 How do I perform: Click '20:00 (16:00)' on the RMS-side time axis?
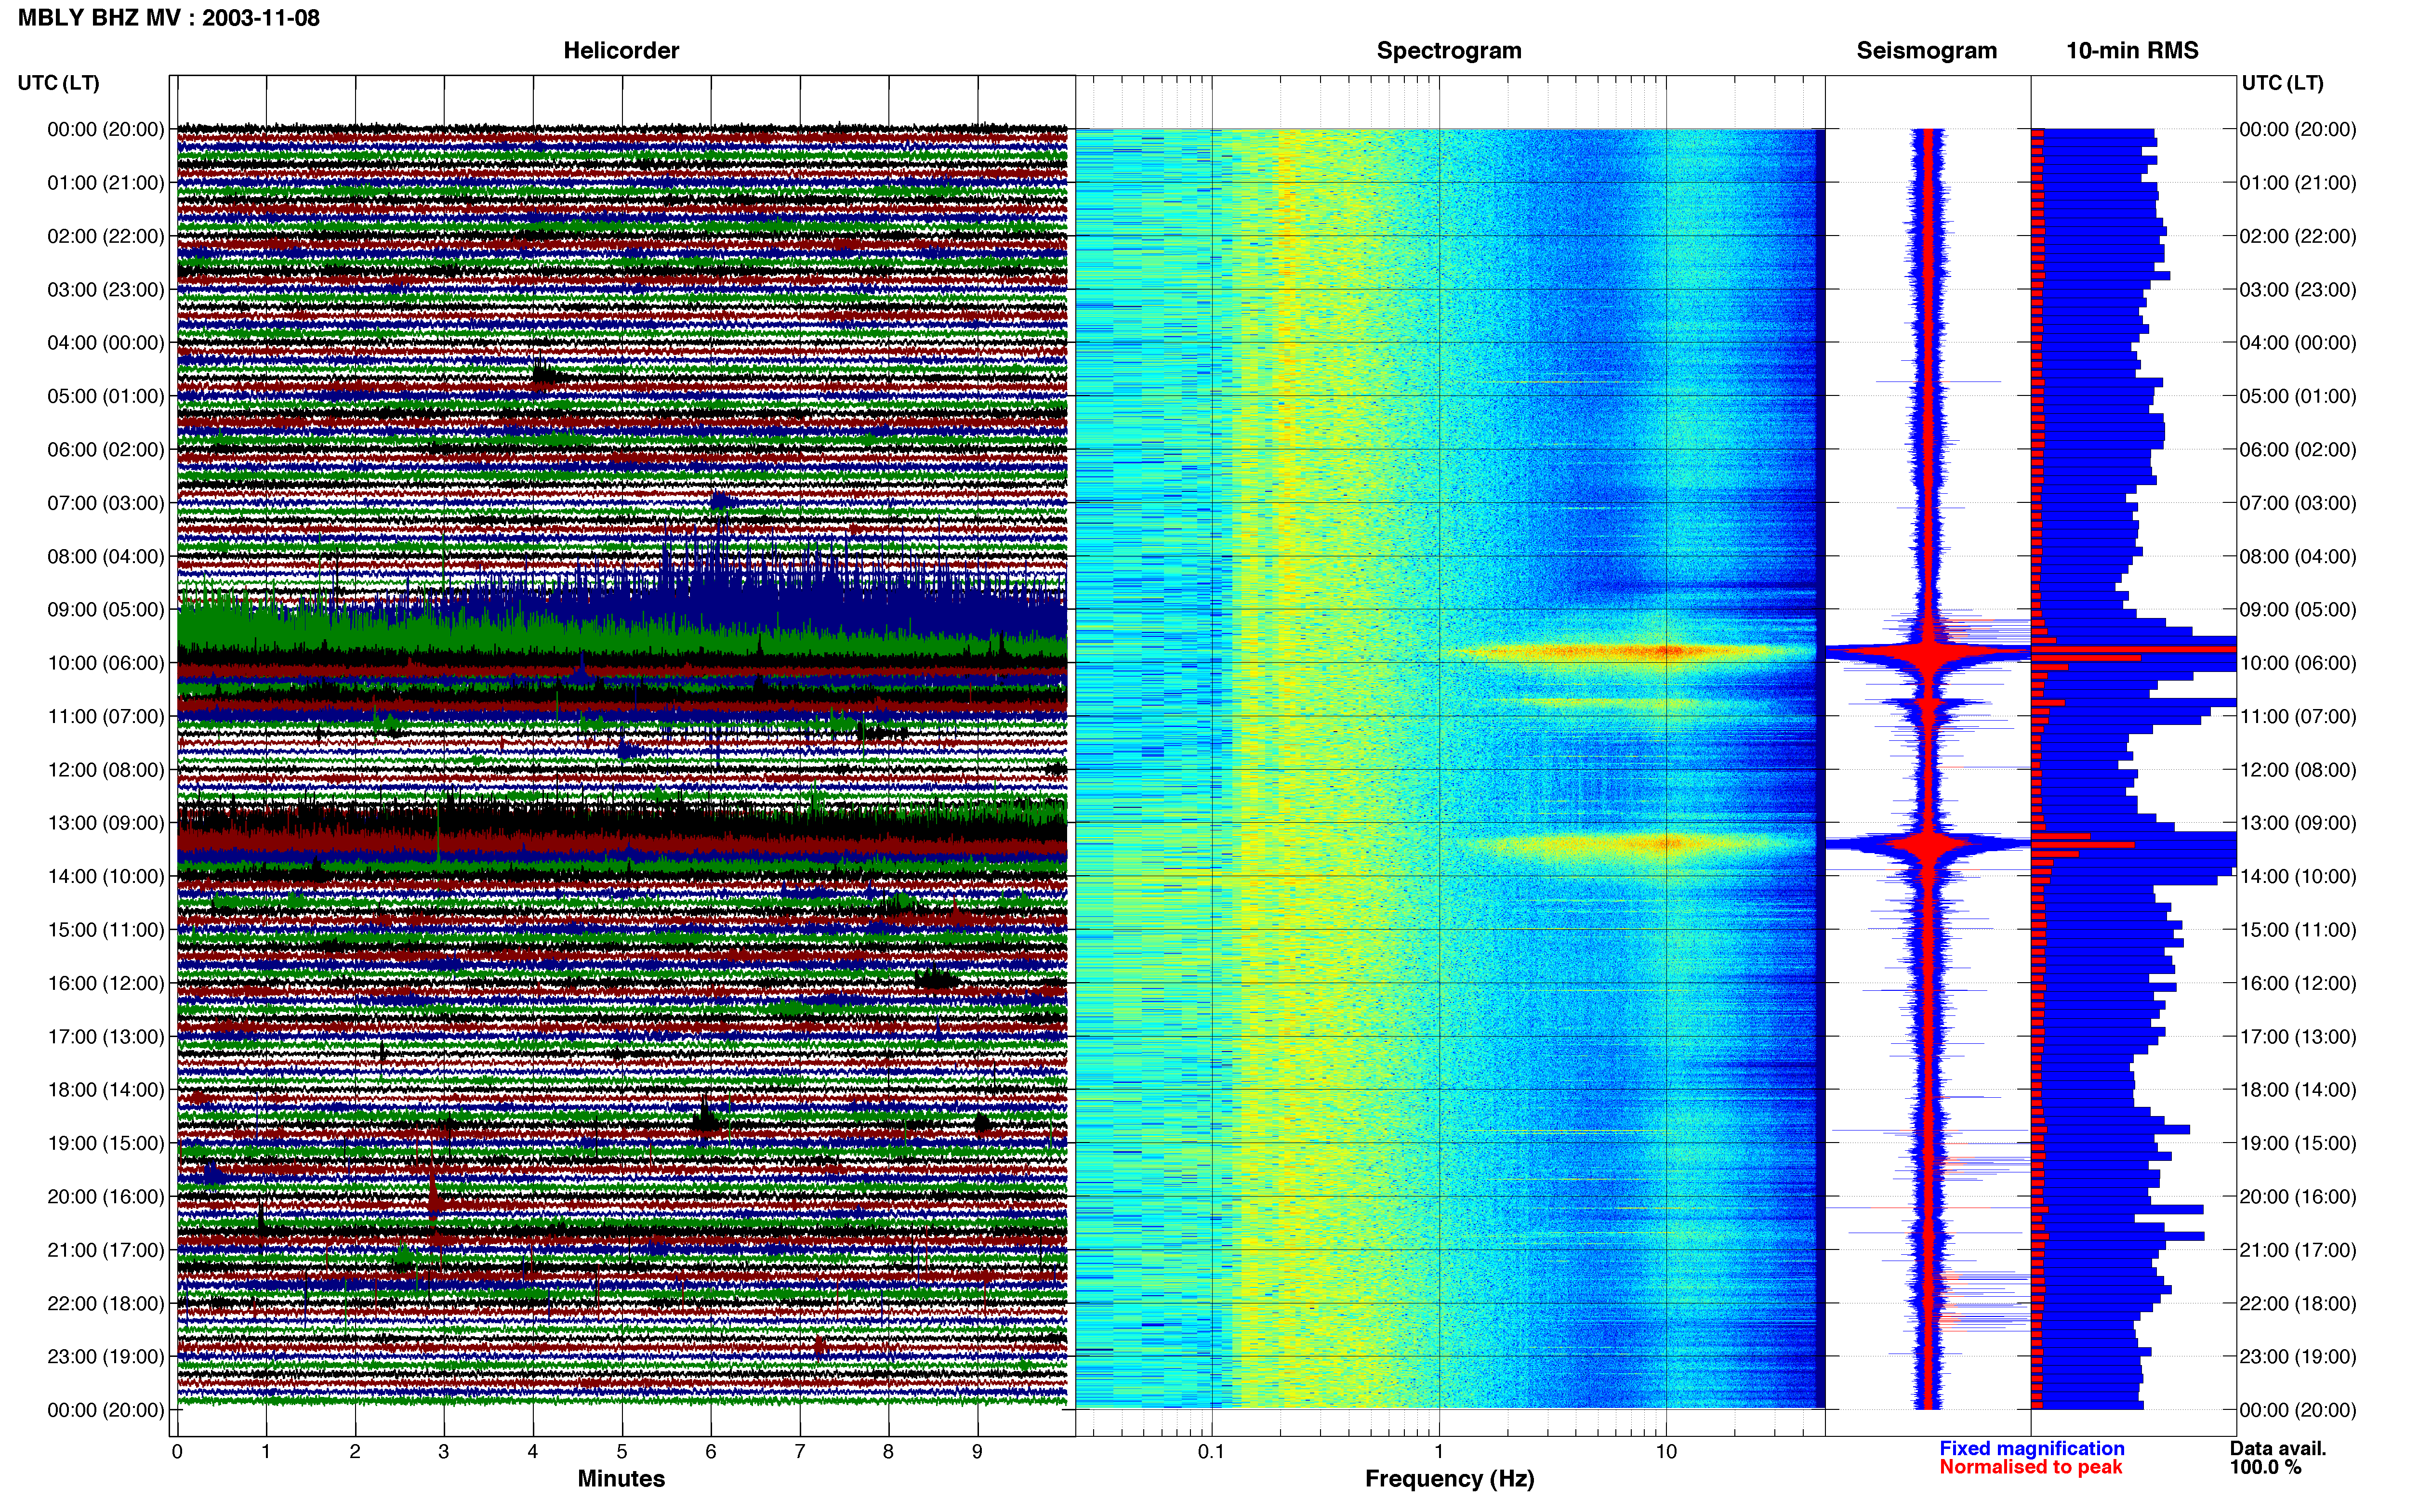(x=2298, y=1197)
